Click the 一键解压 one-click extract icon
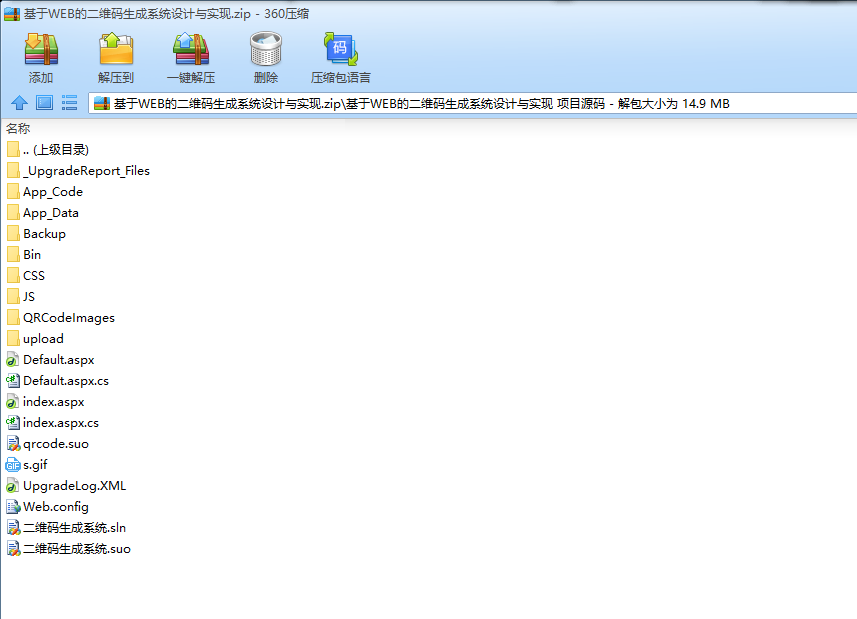 point(191,49)
